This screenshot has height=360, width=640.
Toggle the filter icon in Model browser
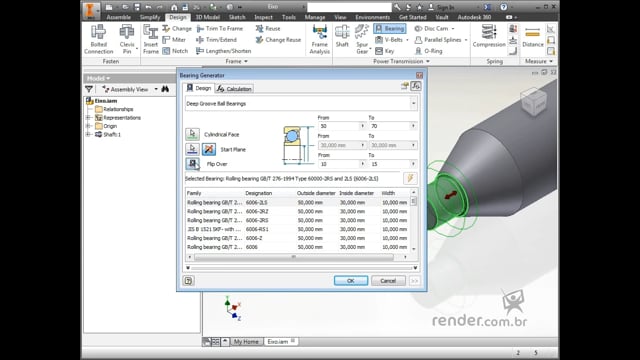[x=89, y=89]
